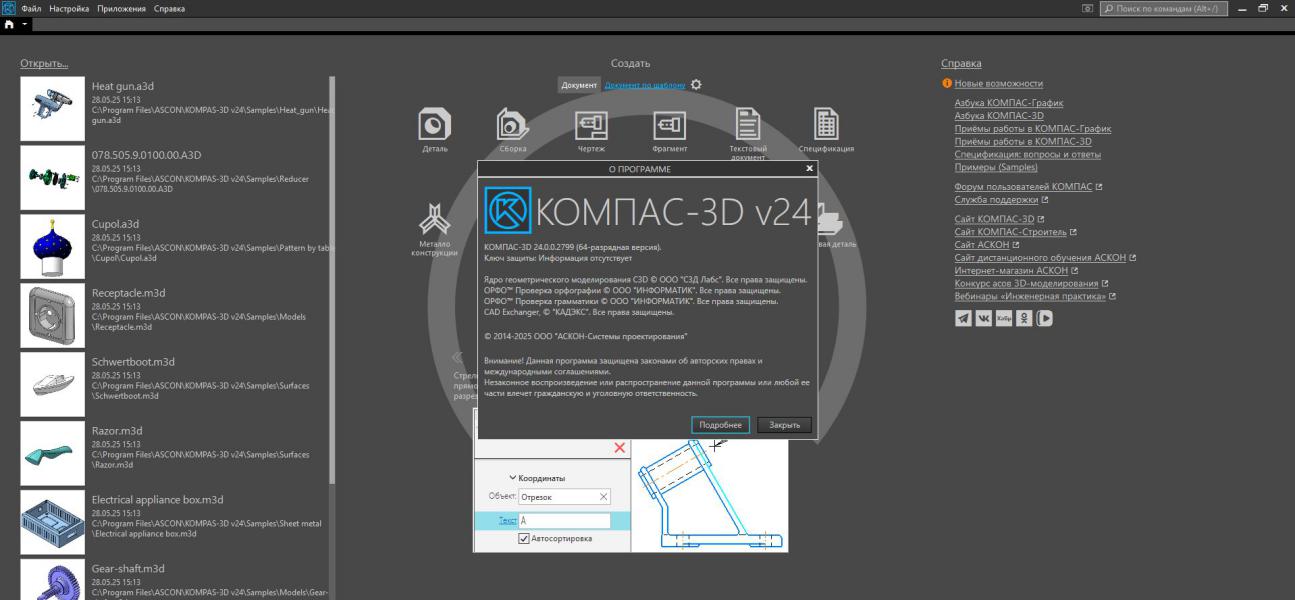Click the Спецификация icon

pos(826,126)
